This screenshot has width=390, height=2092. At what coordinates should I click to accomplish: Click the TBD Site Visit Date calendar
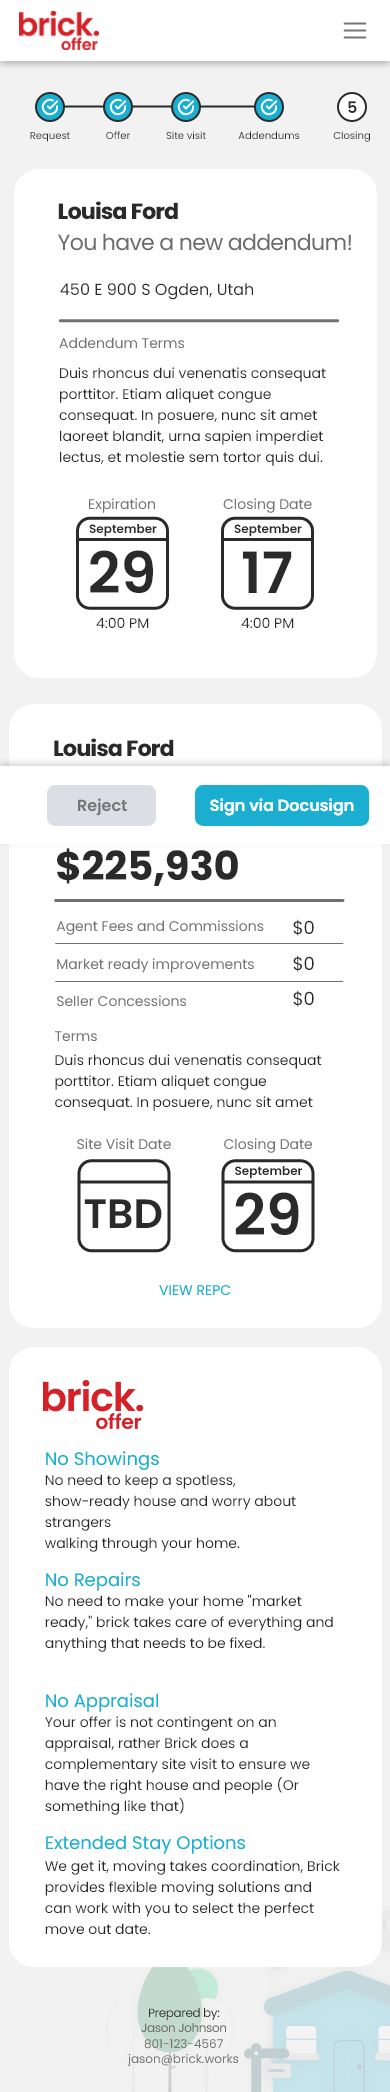pos(124,1206)
